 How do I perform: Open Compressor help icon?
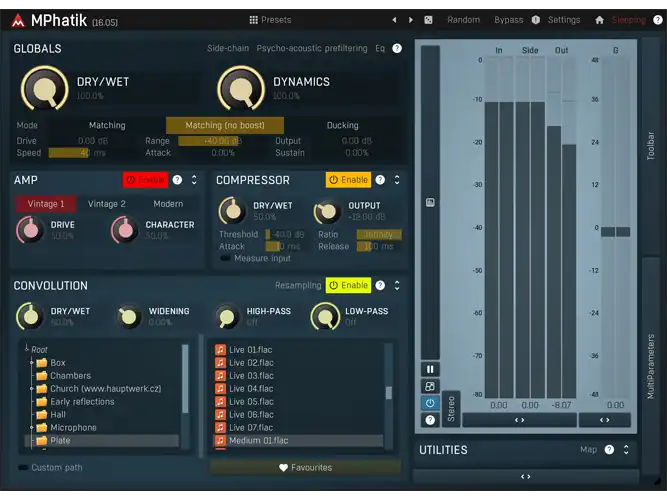click(x=380, y=180)
